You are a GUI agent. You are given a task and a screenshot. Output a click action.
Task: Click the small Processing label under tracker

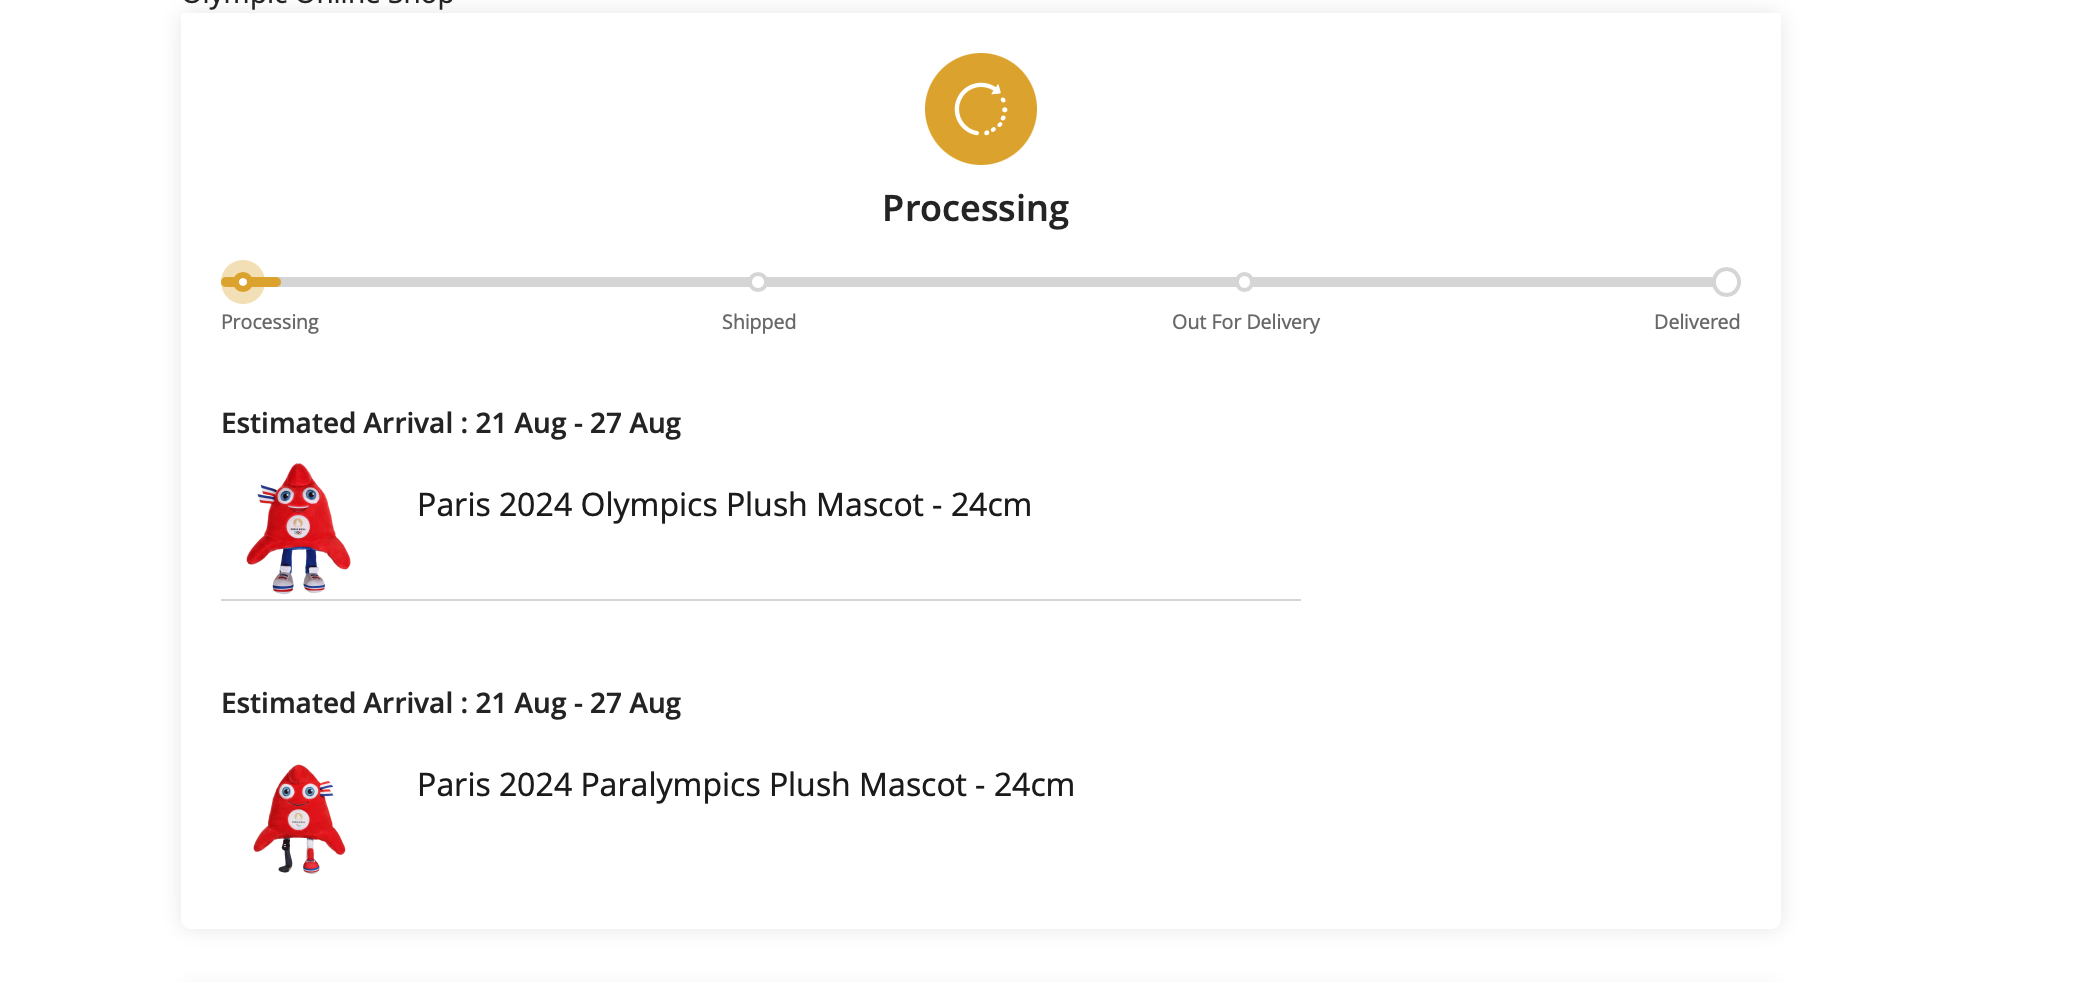(270, 322)
